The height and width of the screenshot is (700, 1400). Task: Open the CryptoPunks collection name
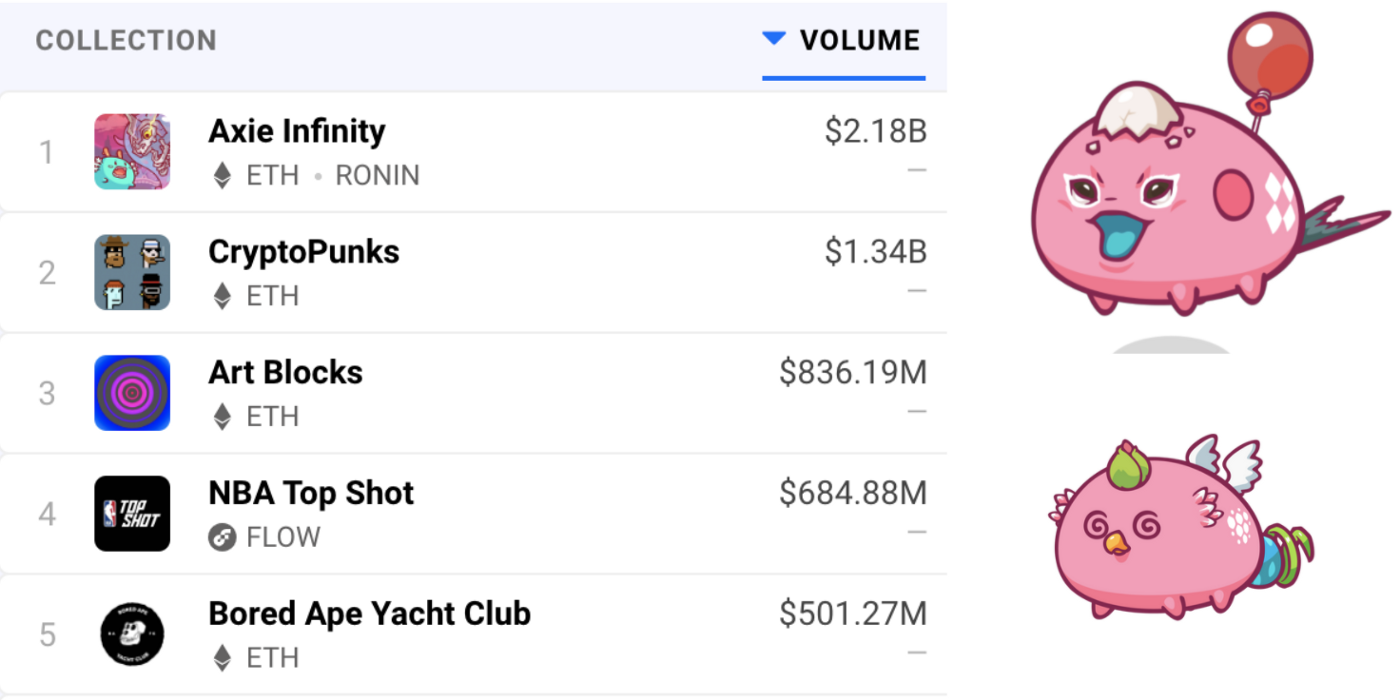pos(304,252)
